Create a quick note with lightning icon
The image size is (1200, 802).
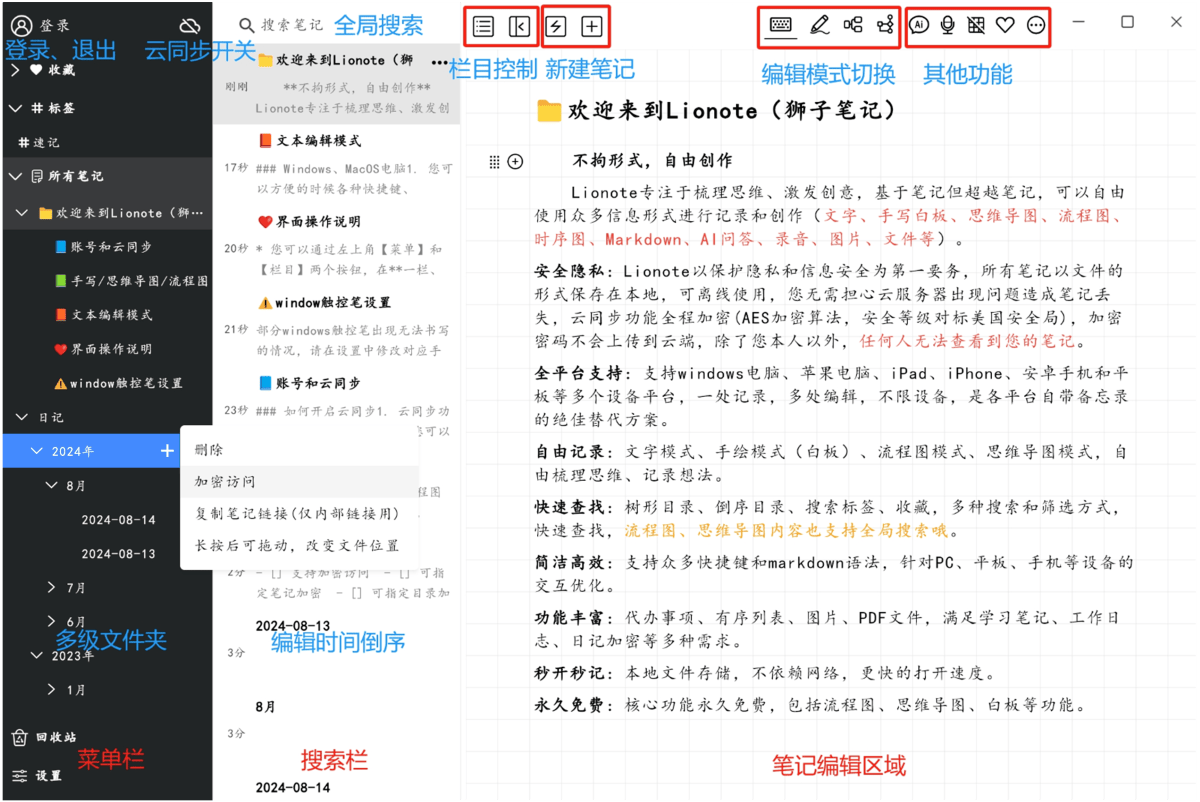pos(556,27)
